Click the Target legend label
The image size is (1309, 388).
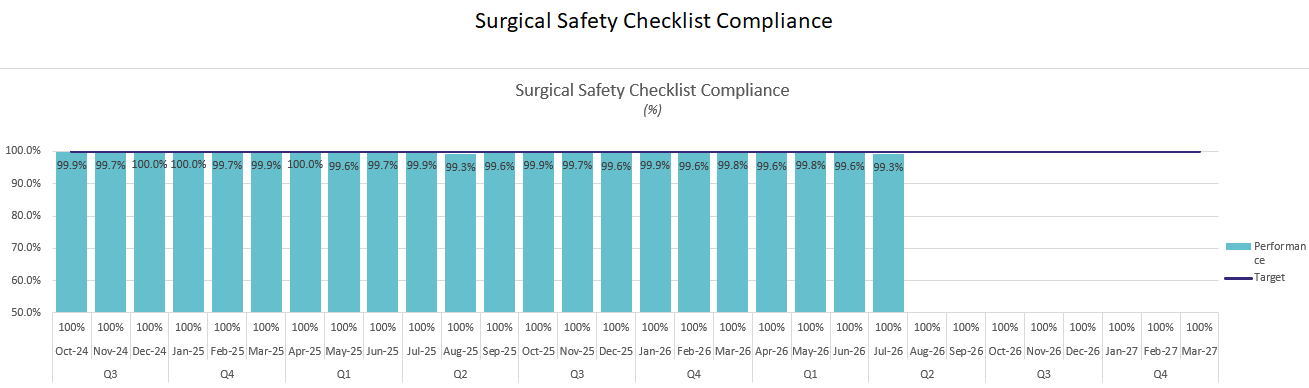click(1269, 277)
